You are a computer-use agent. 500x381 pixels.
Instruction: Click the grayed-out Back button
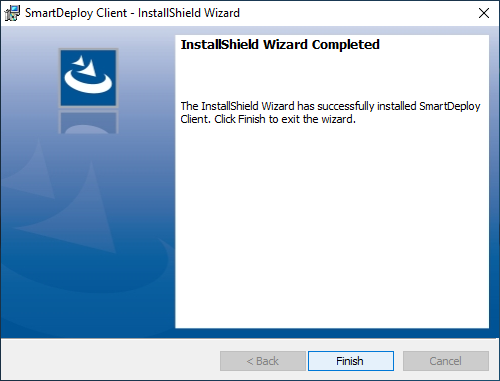263,361
